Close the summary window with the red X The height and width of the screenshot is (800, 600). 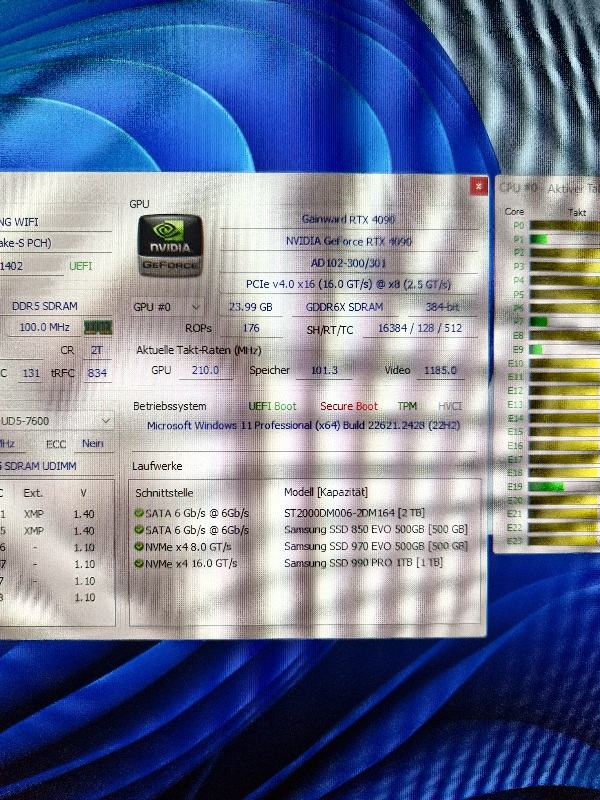click(479, 187)
